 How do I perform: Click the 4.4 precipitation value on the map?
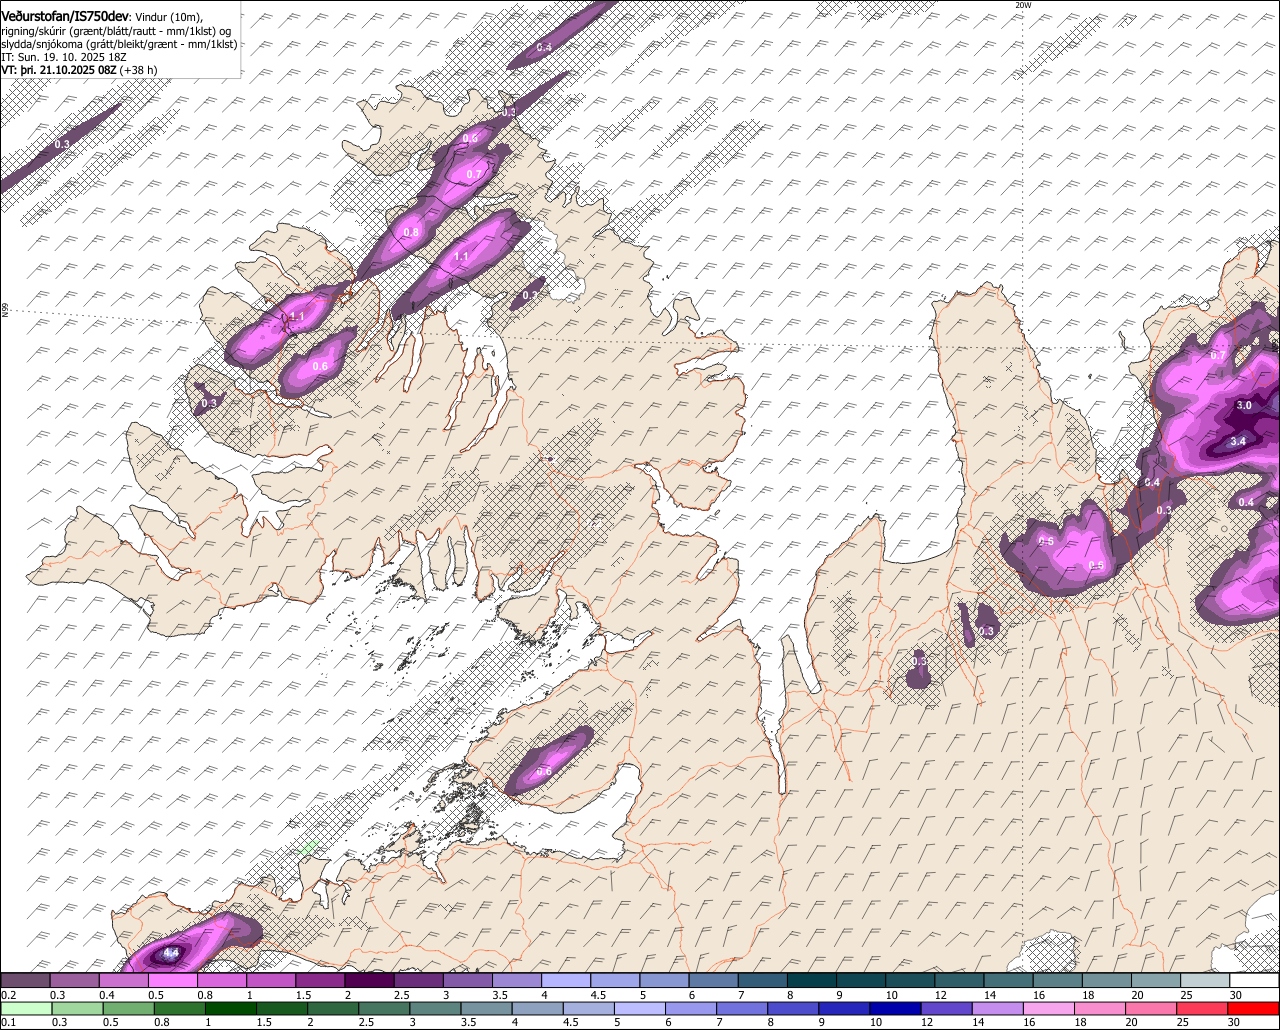171,953
